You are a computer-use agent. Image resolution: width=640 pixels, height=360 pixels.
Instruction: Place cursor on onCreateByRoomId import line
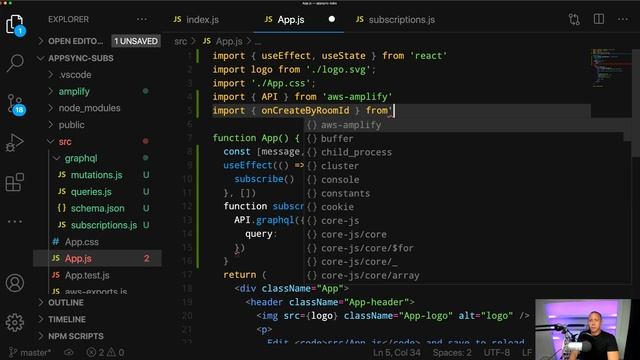pos(303,111)
